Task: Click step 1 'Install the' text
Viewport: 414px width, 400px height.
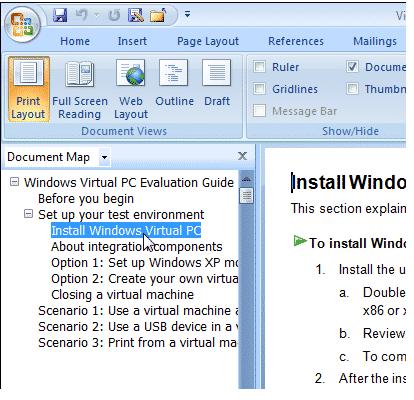Action: 372,269
